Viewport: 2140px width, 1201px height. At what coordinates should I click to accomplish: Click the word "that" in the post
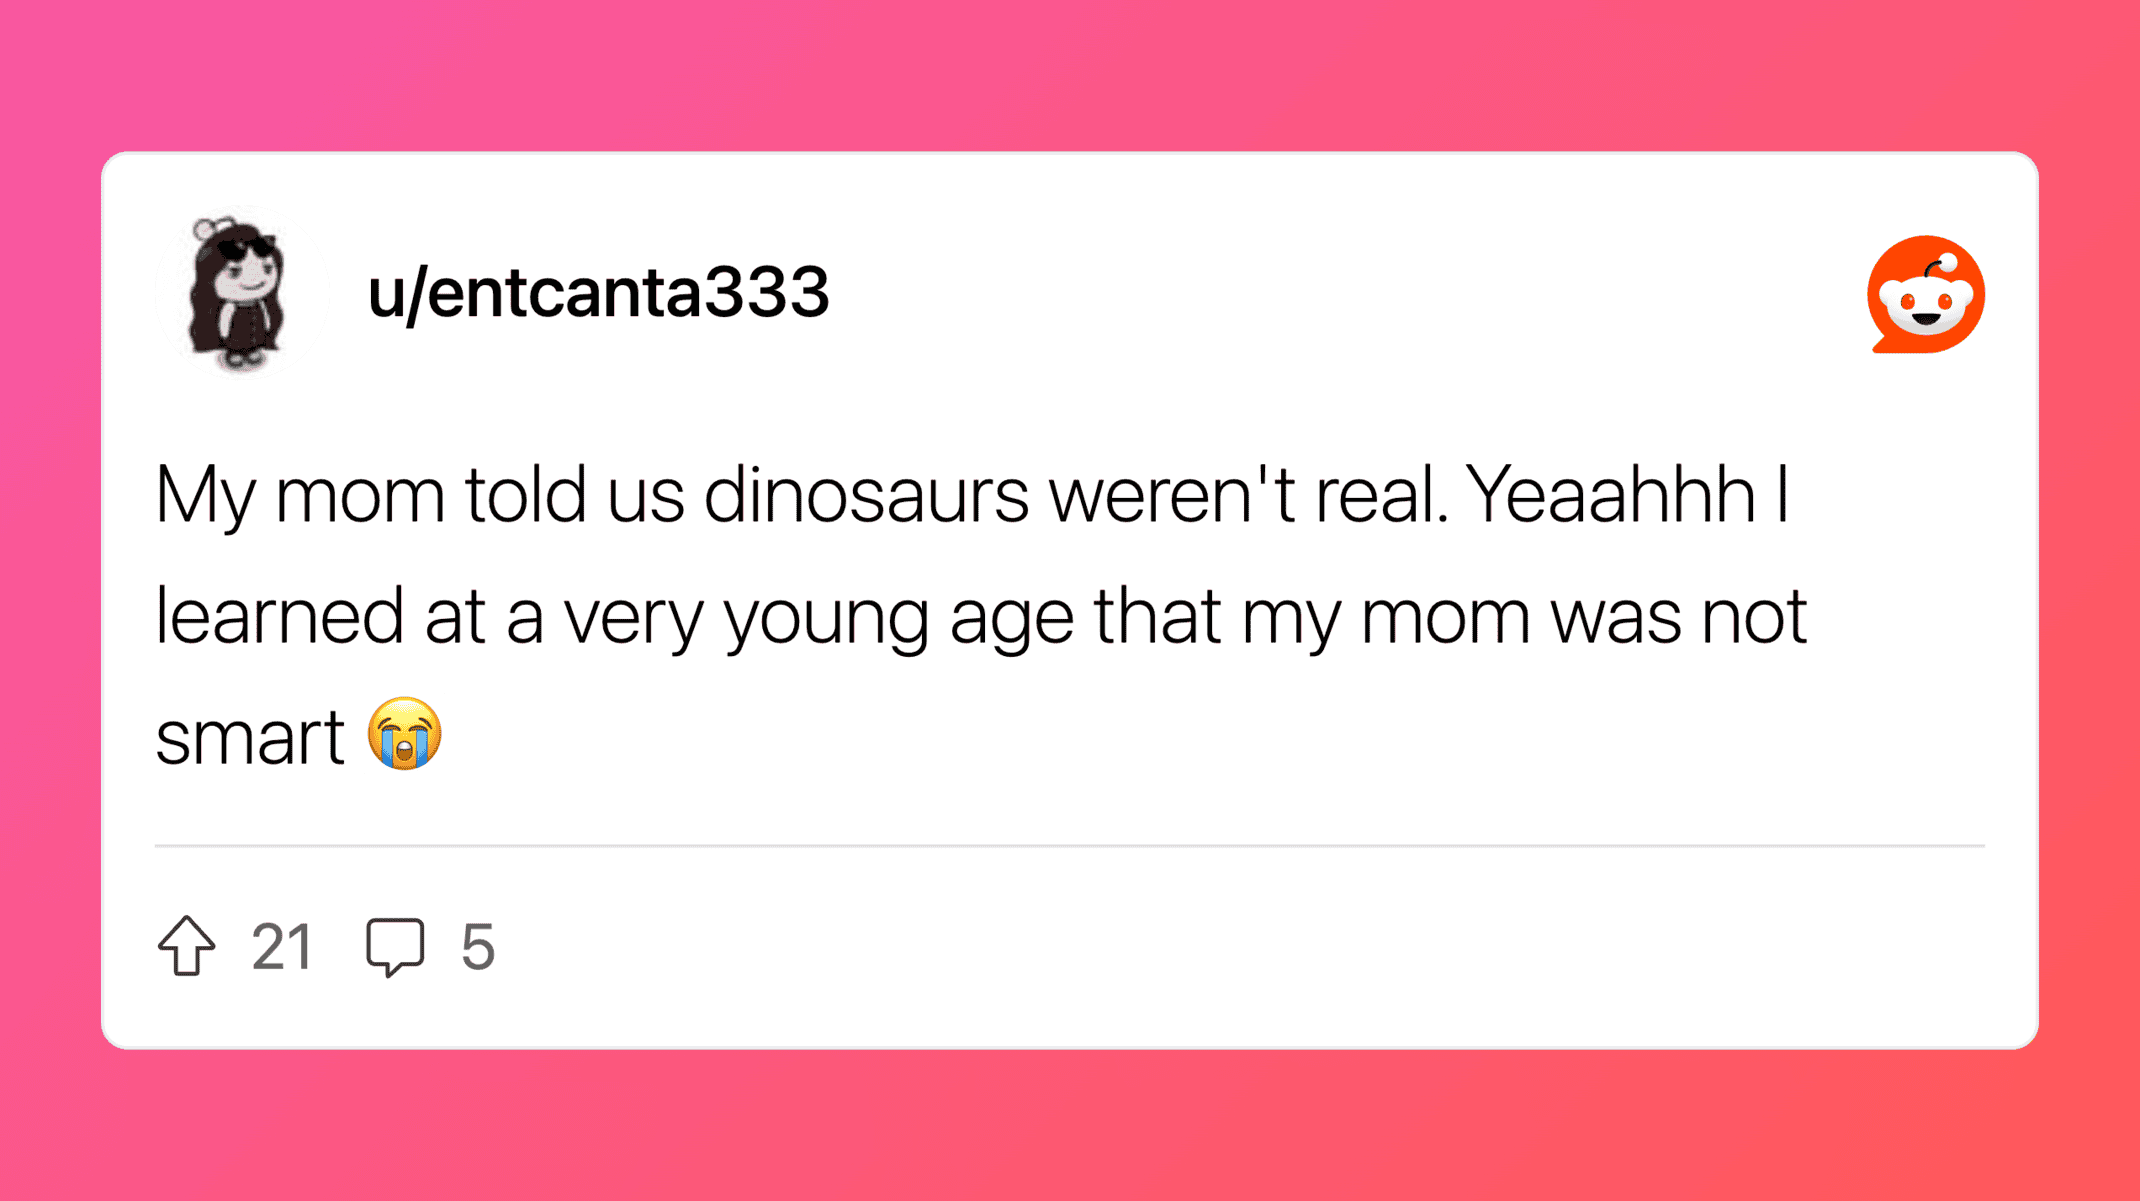click(1157, 616)
